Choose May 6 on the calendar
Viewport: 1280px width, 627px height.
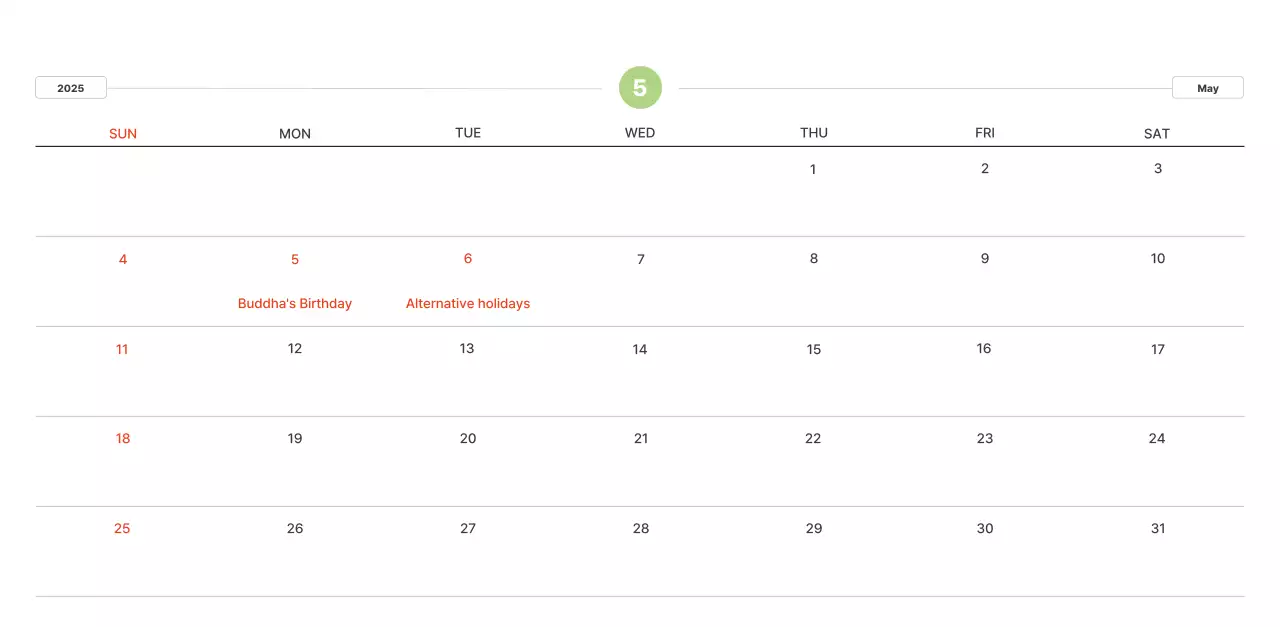tap(468, 259)
